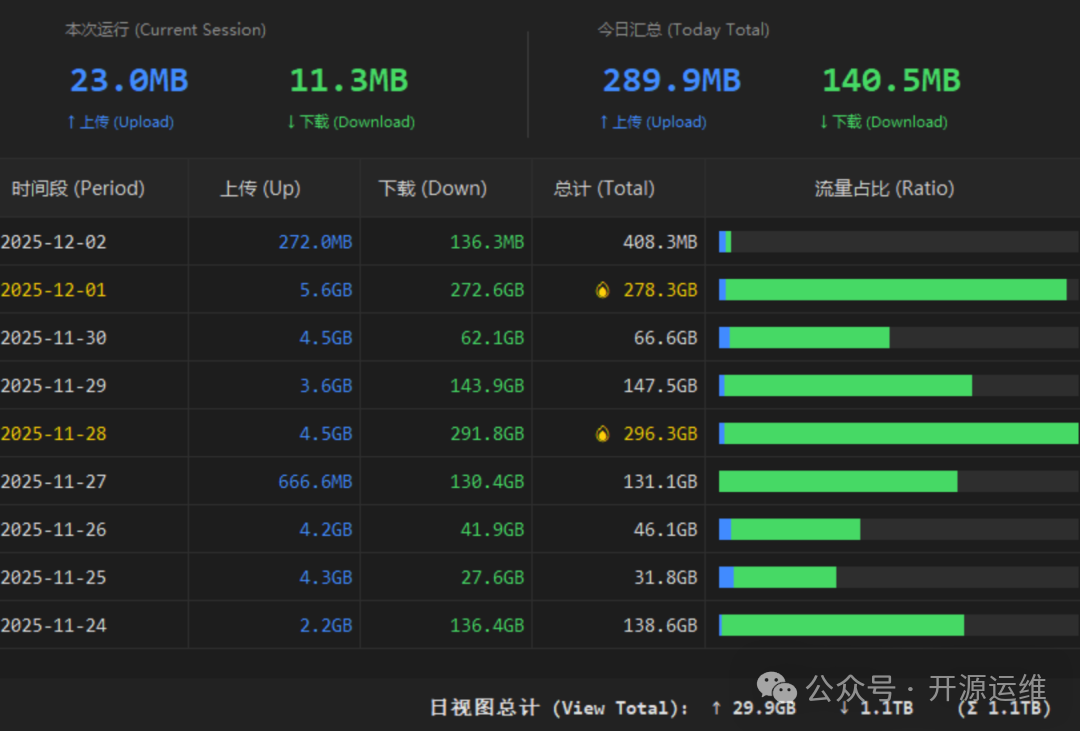The image size is (1080, 731).
Task: Click the upload arrow under 289.9MB
Action: point(604,122)
